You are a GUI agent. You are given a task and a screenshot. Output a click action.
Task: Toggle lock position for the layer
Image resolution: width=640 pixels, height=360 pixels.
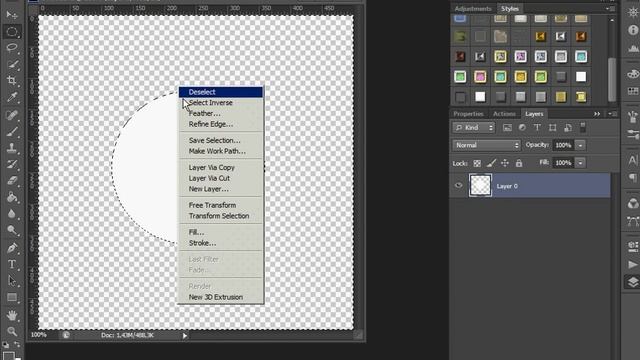tap(505, 163)
